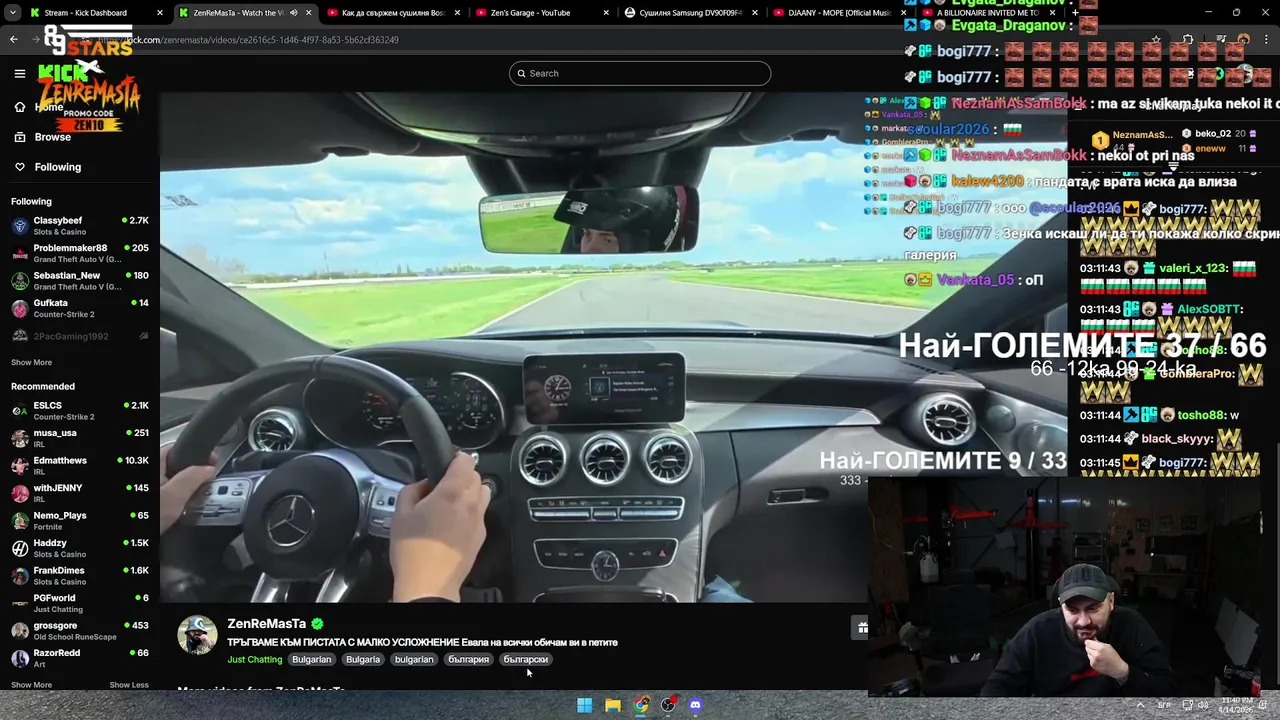Click the gift subs icon
This screenshot has width=1280, height=720.
click(862, 628)
